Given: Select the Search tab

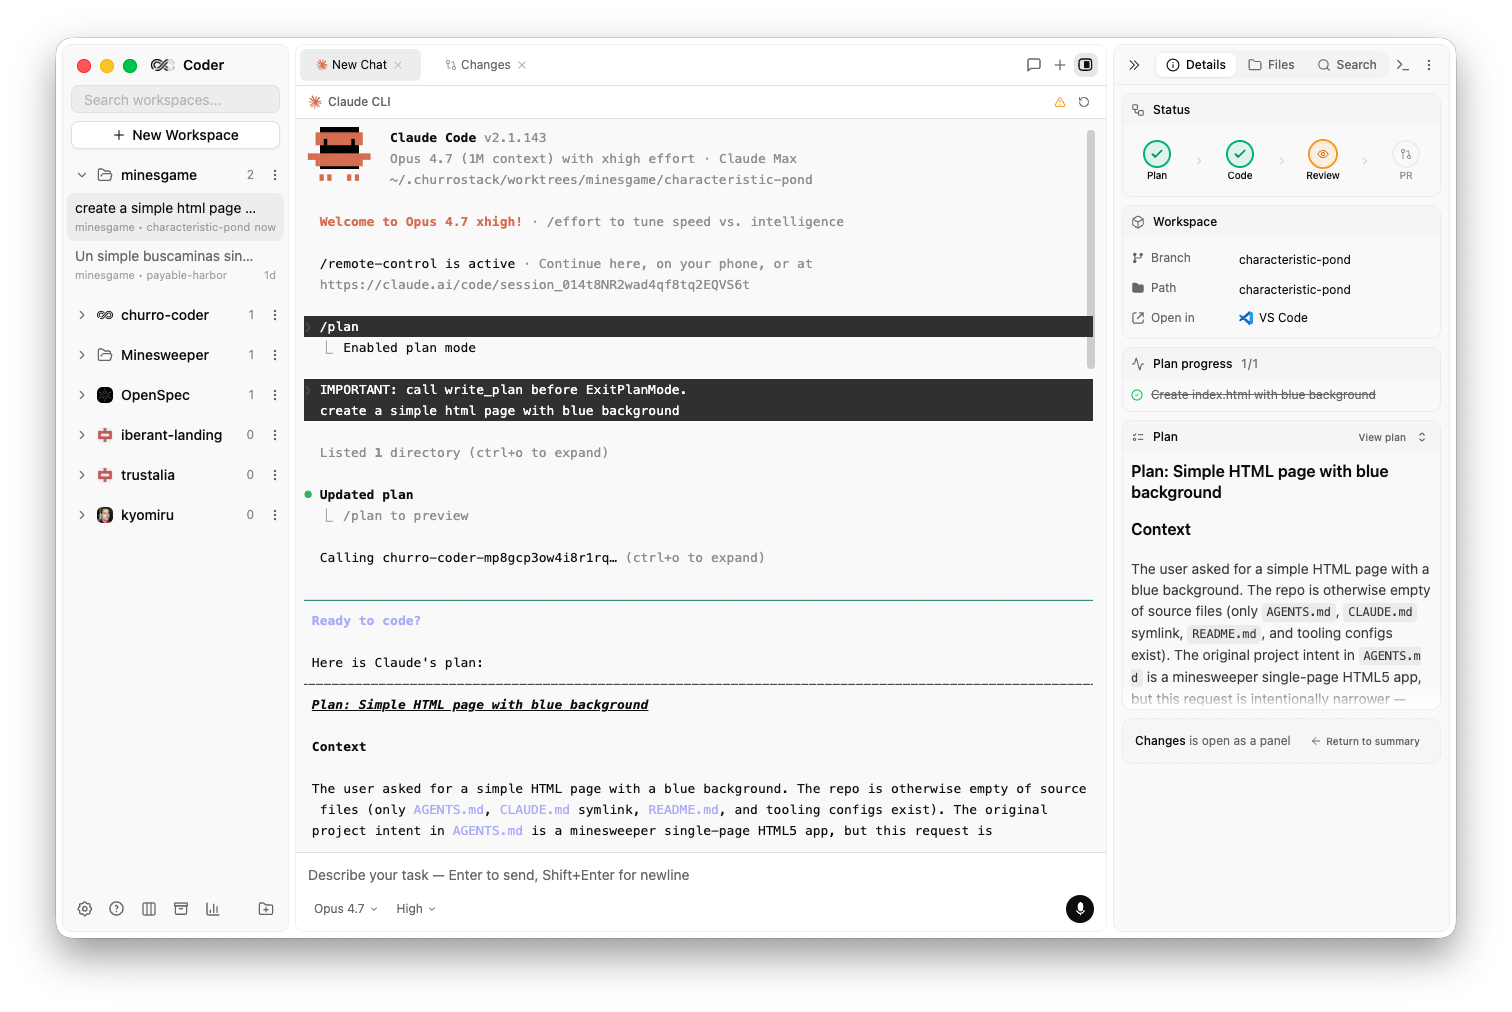Looking at the screenshot, I should coord(1347,65).
